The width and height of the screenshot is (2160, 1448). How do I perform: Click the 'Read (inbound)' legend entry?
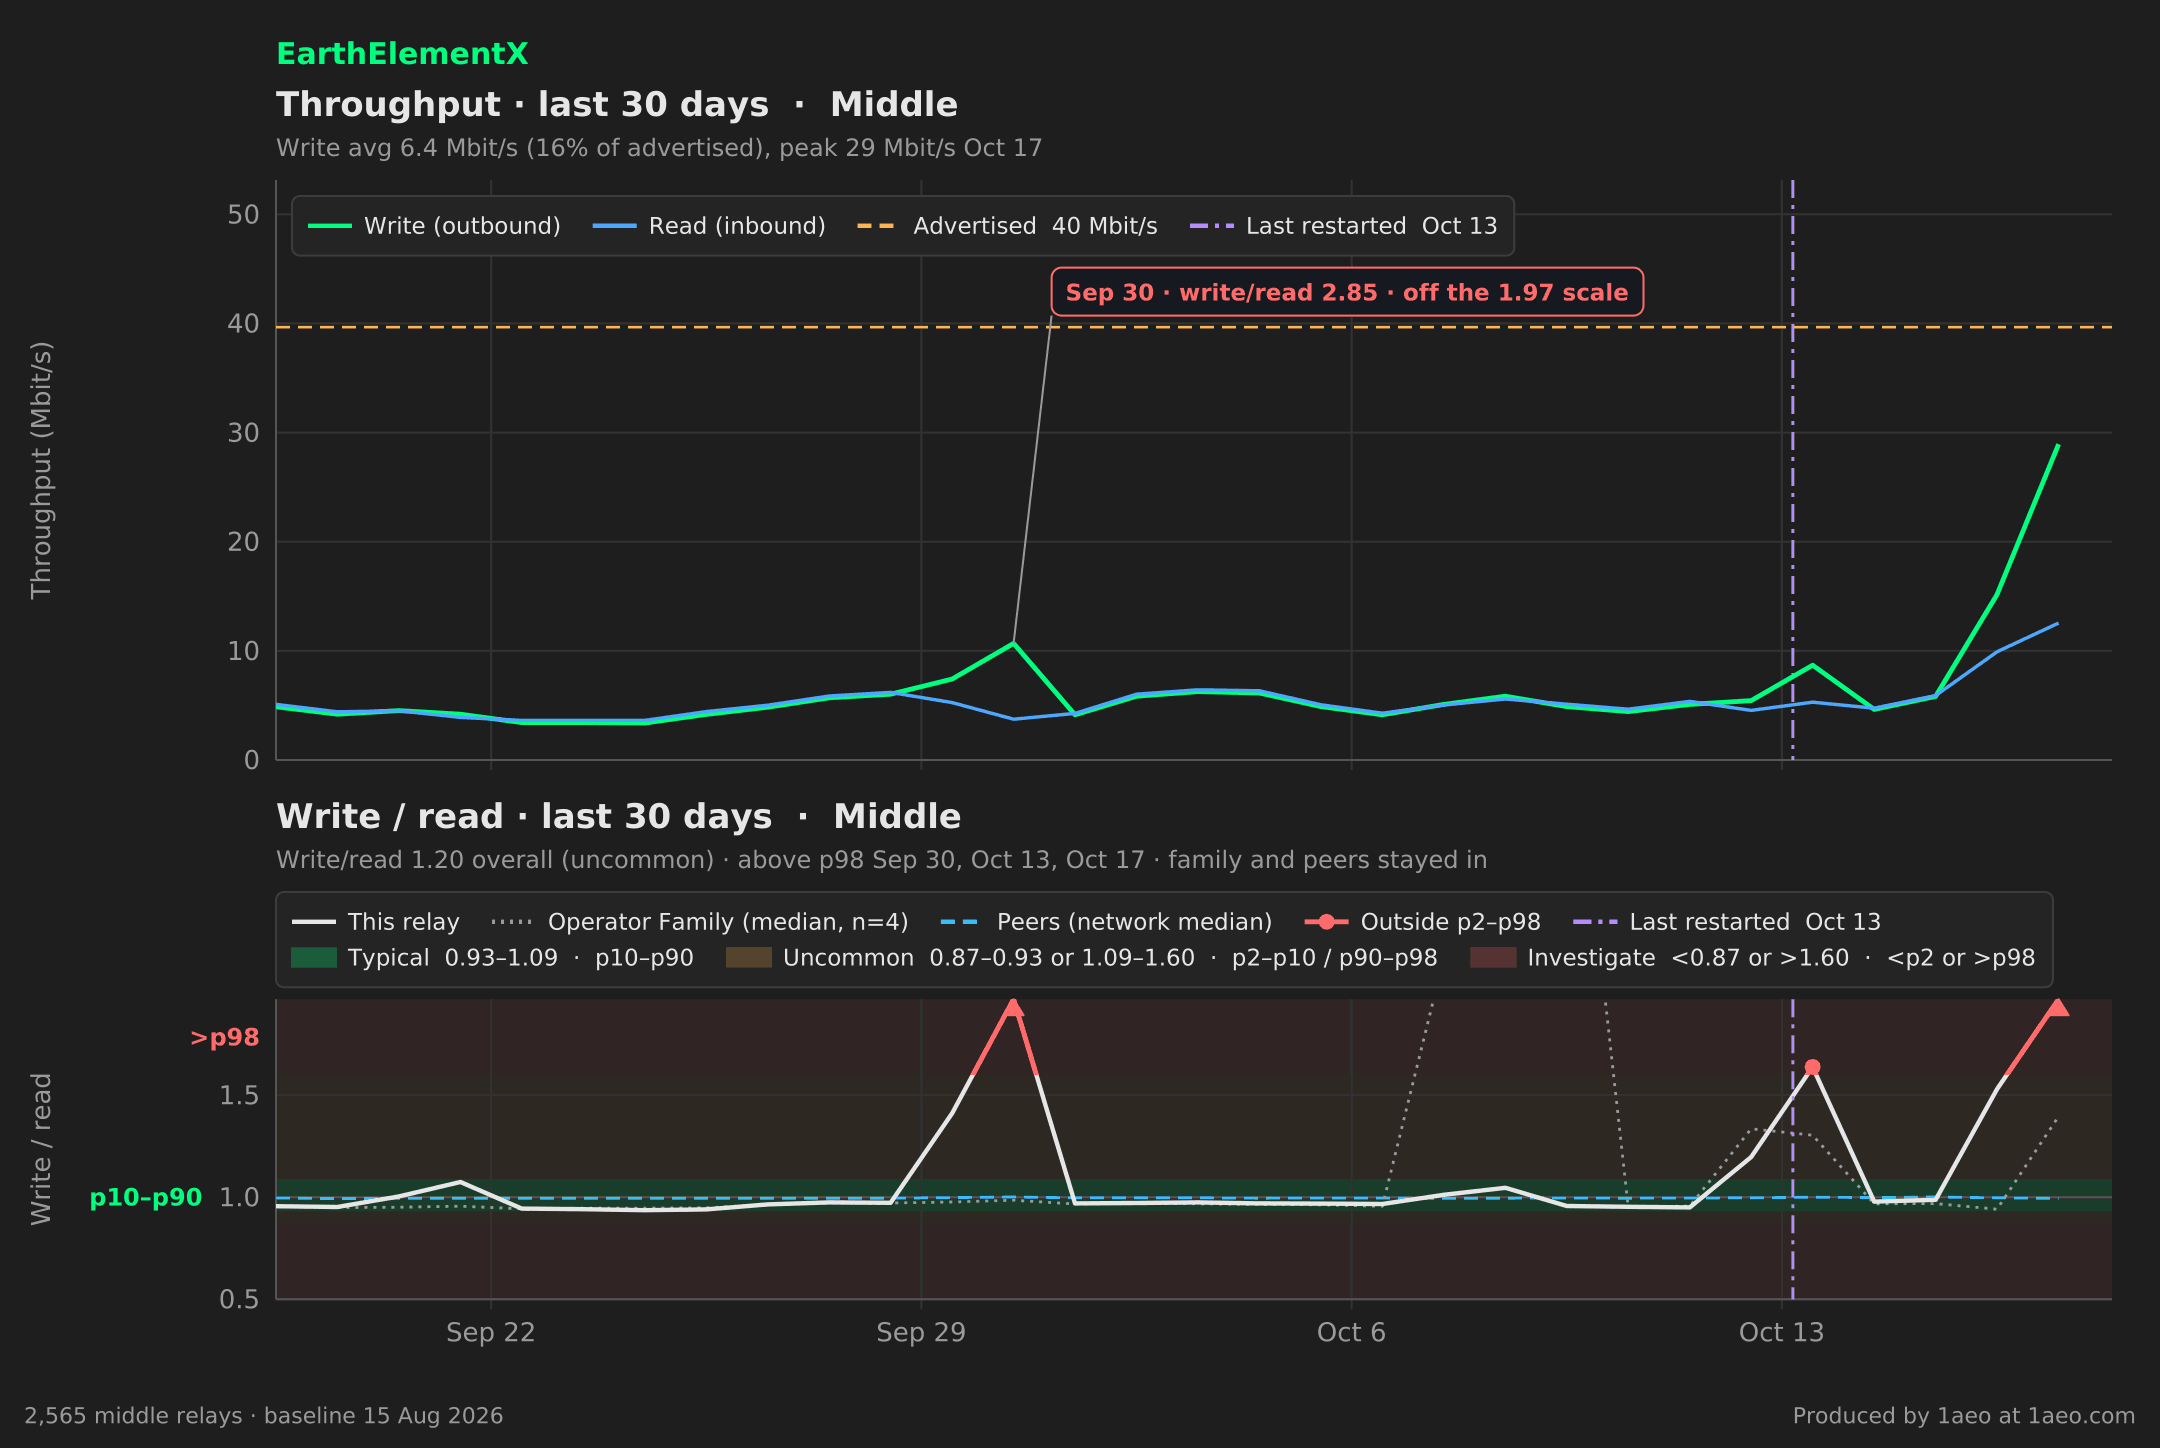(709, 226)
